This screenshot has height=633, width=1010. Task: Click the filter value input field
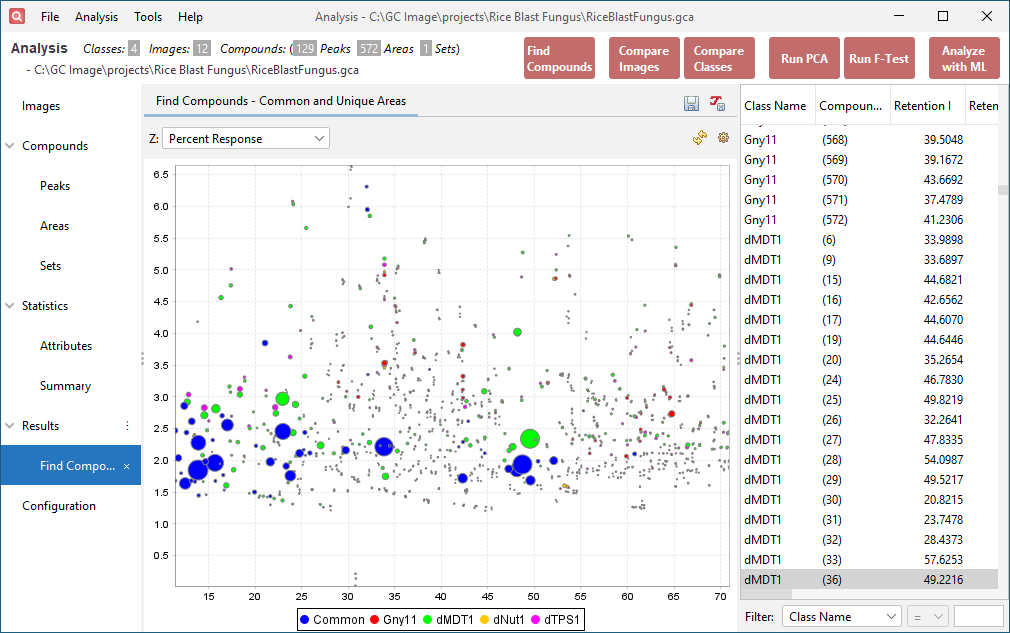coord(979,615)
